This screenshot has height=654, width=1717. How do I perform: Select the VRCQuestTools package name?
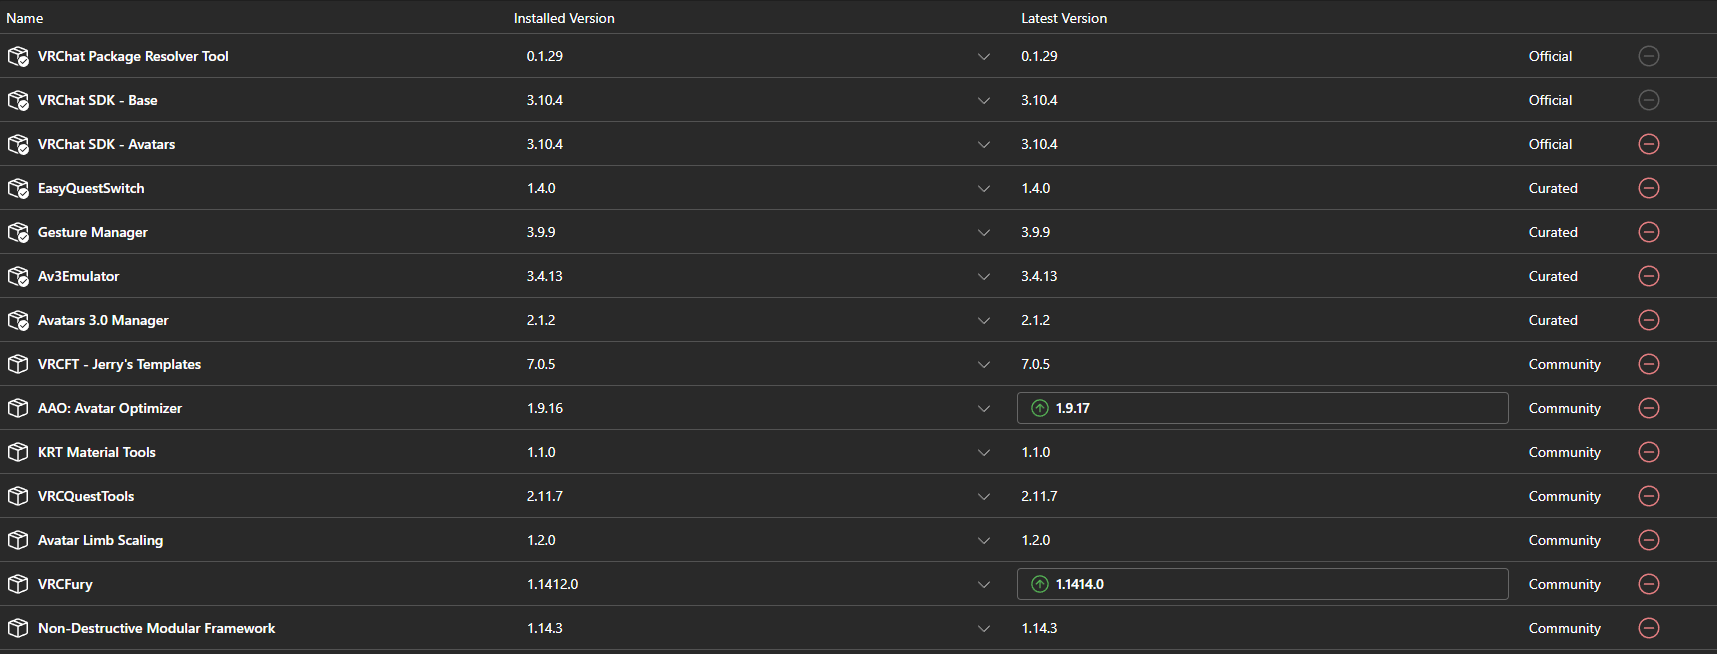86,496
